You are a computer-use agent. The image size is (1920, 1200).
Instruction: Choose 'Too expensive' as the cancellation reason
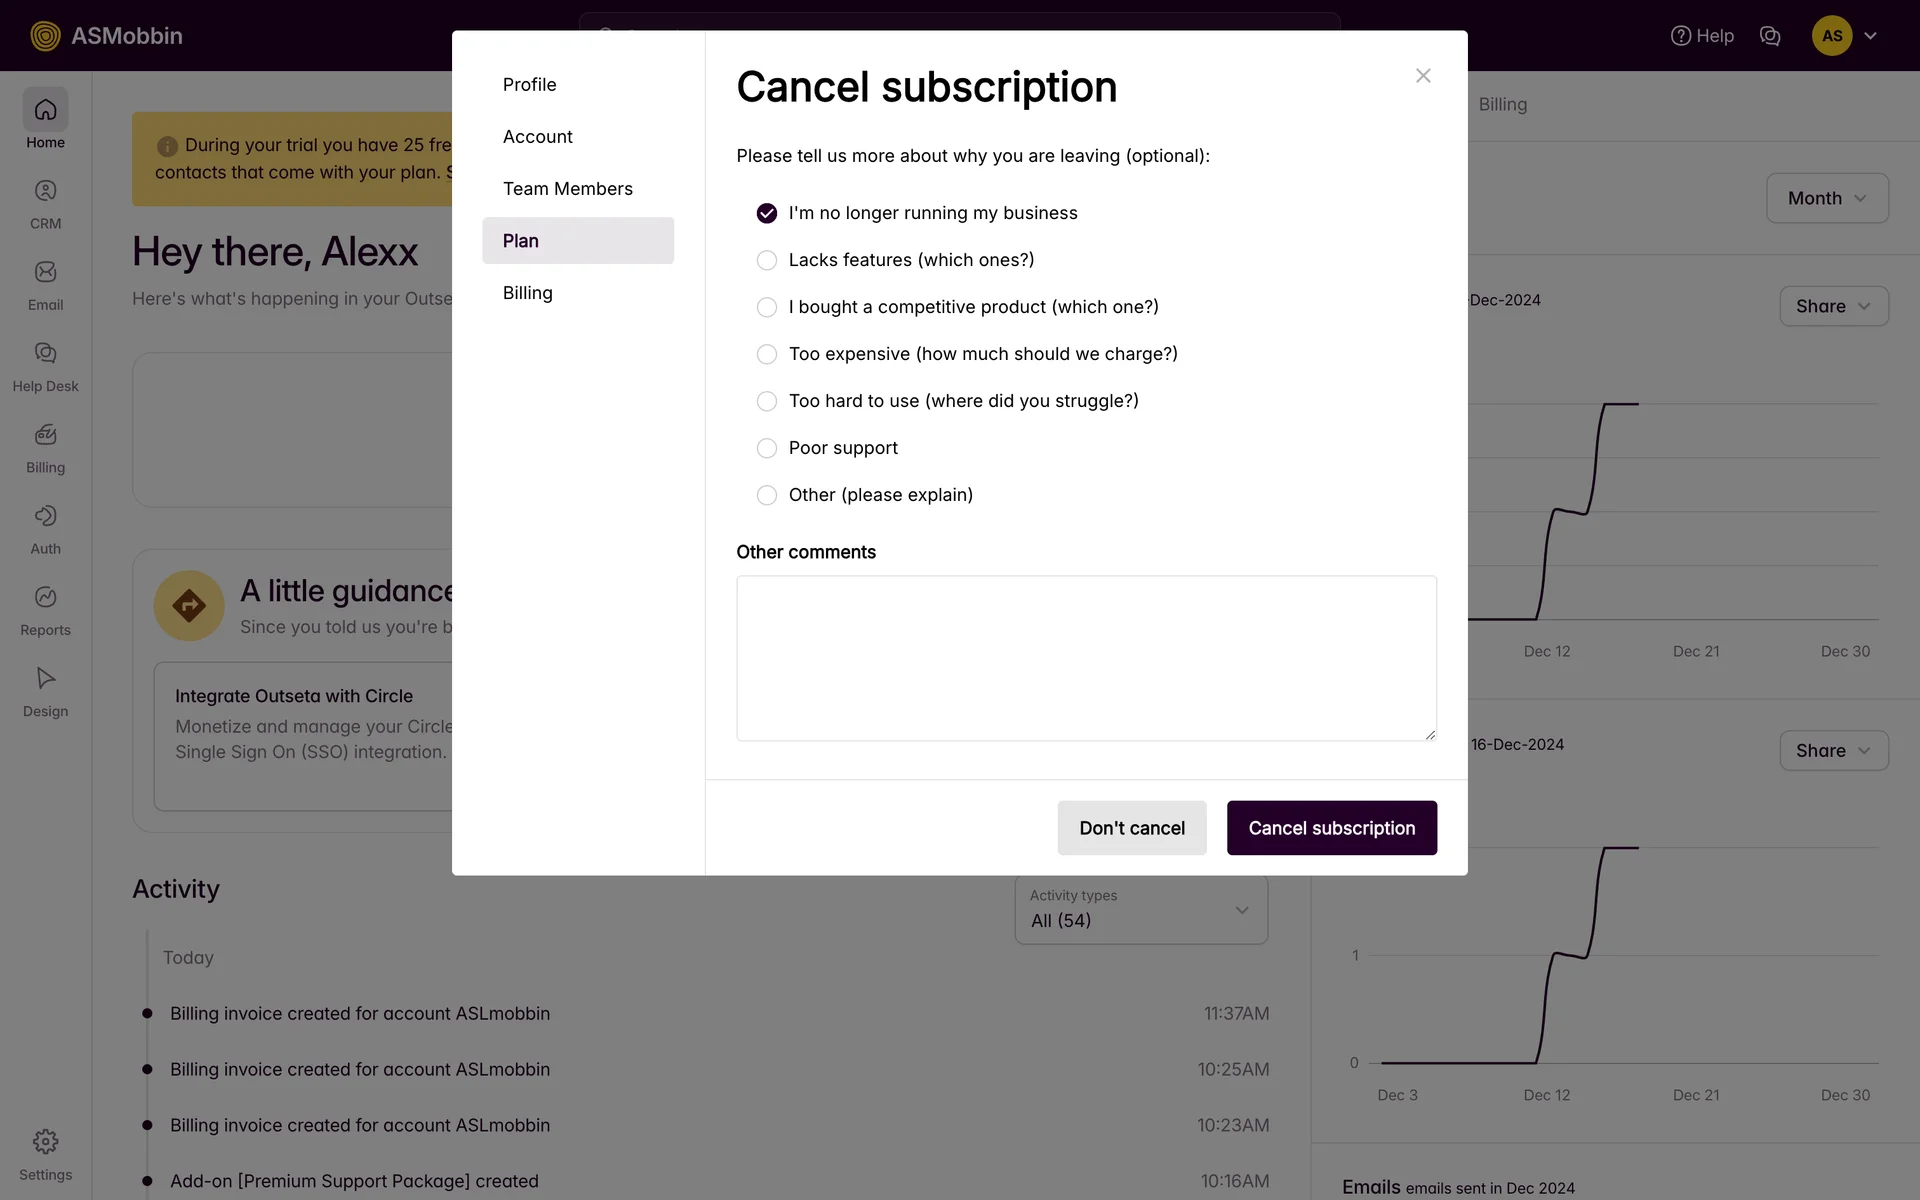(x=767, y=355)
